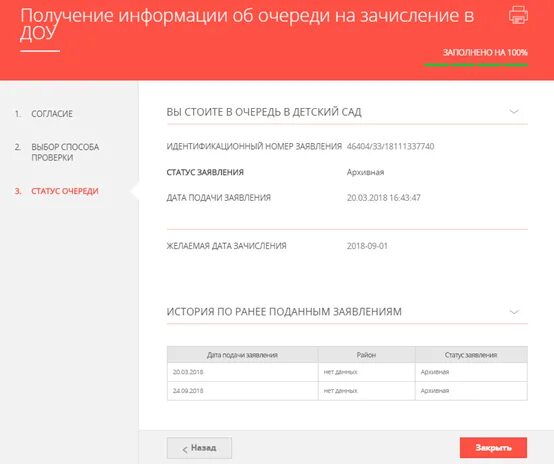The height and width of the screenshot is (468, 554).
Task: Click desired enrollment date 2018-09-01
Action: [x=367, y=246]
